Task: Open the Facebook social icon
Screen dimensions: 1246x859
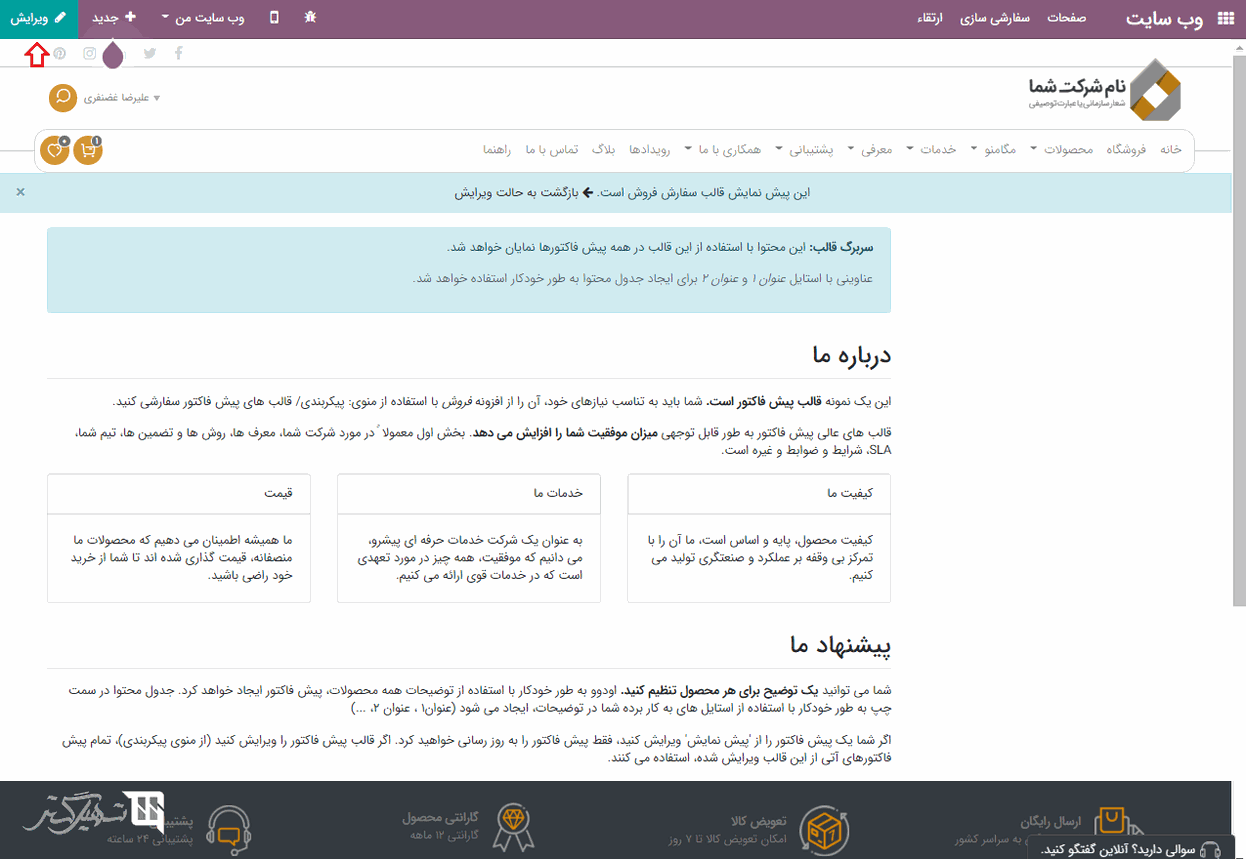Action: 179,53
